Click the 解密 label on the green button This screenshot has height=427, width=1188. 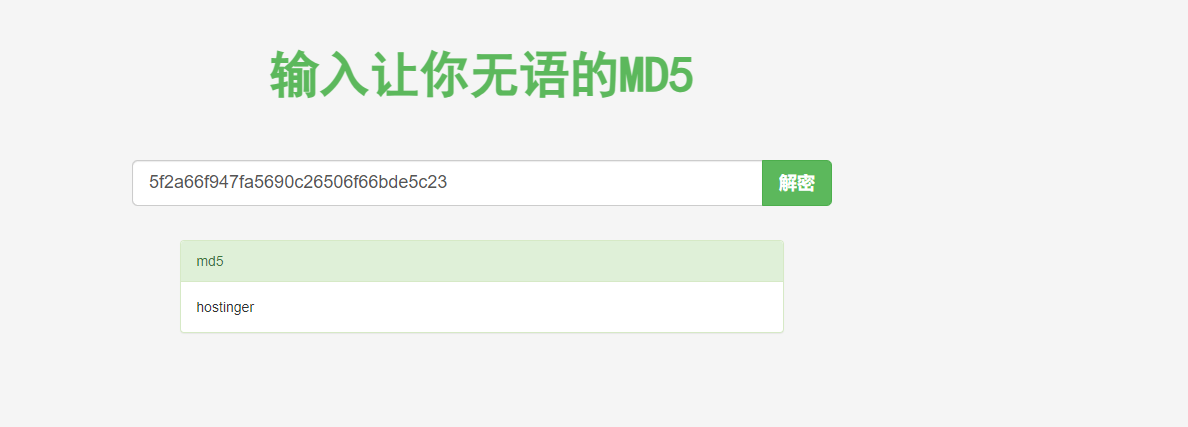[x=796, y=183]
